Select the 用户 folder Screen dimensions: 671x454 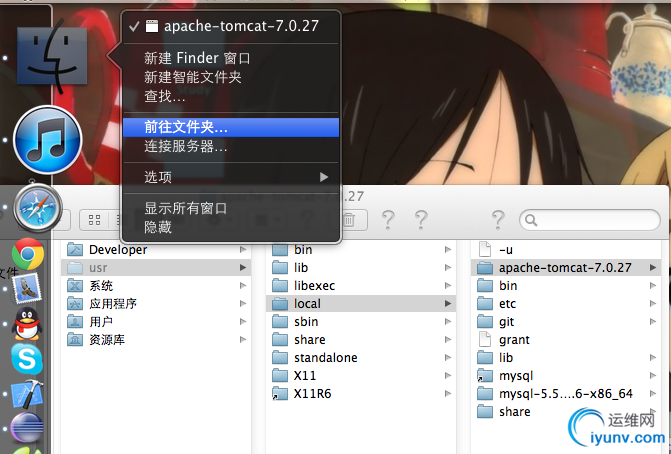click(156, 321)
